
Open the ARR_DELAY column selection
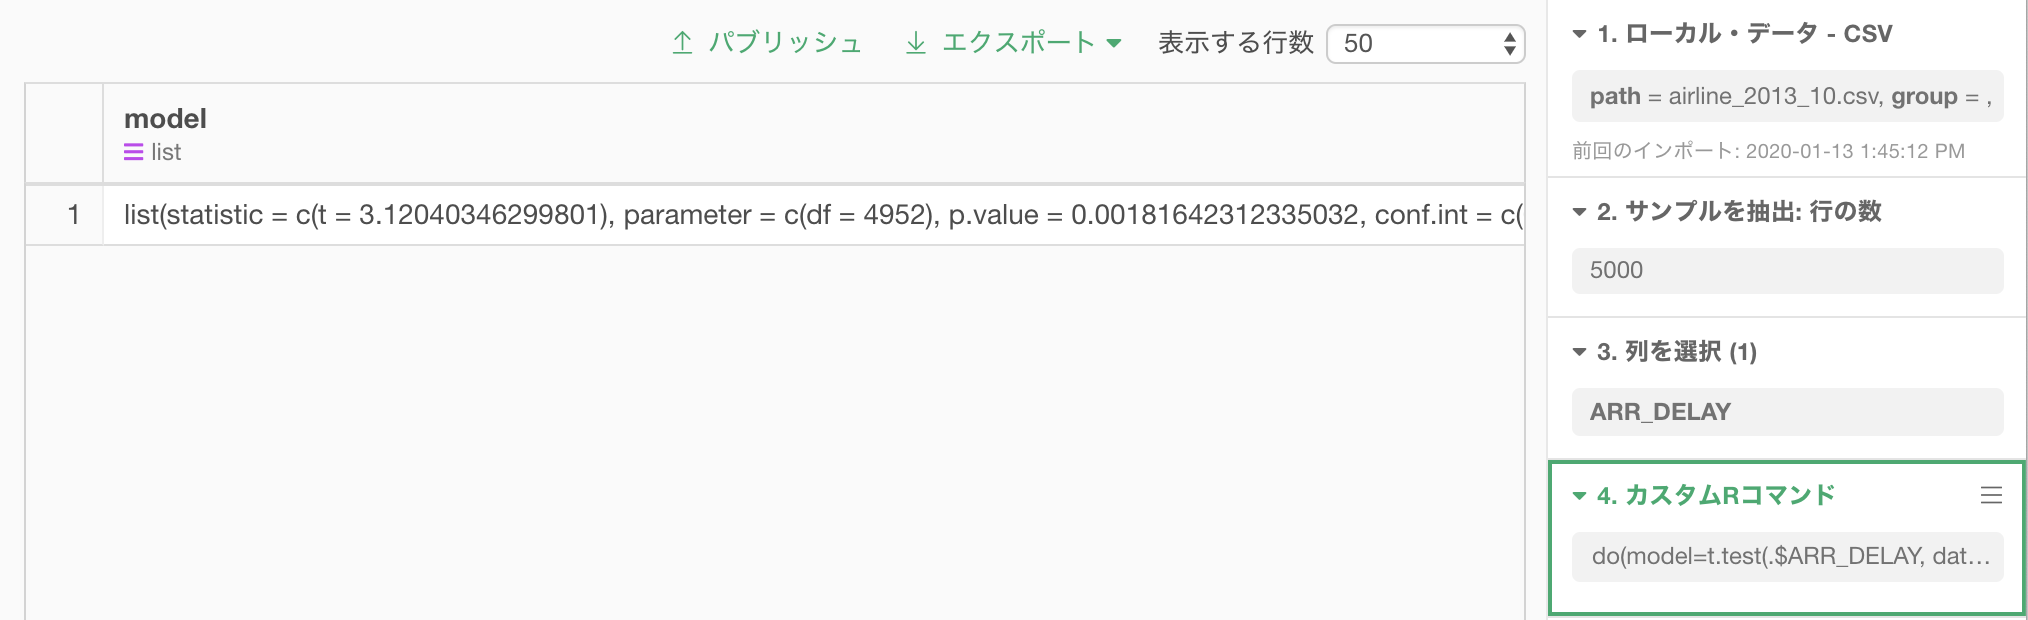(1787, 412)
